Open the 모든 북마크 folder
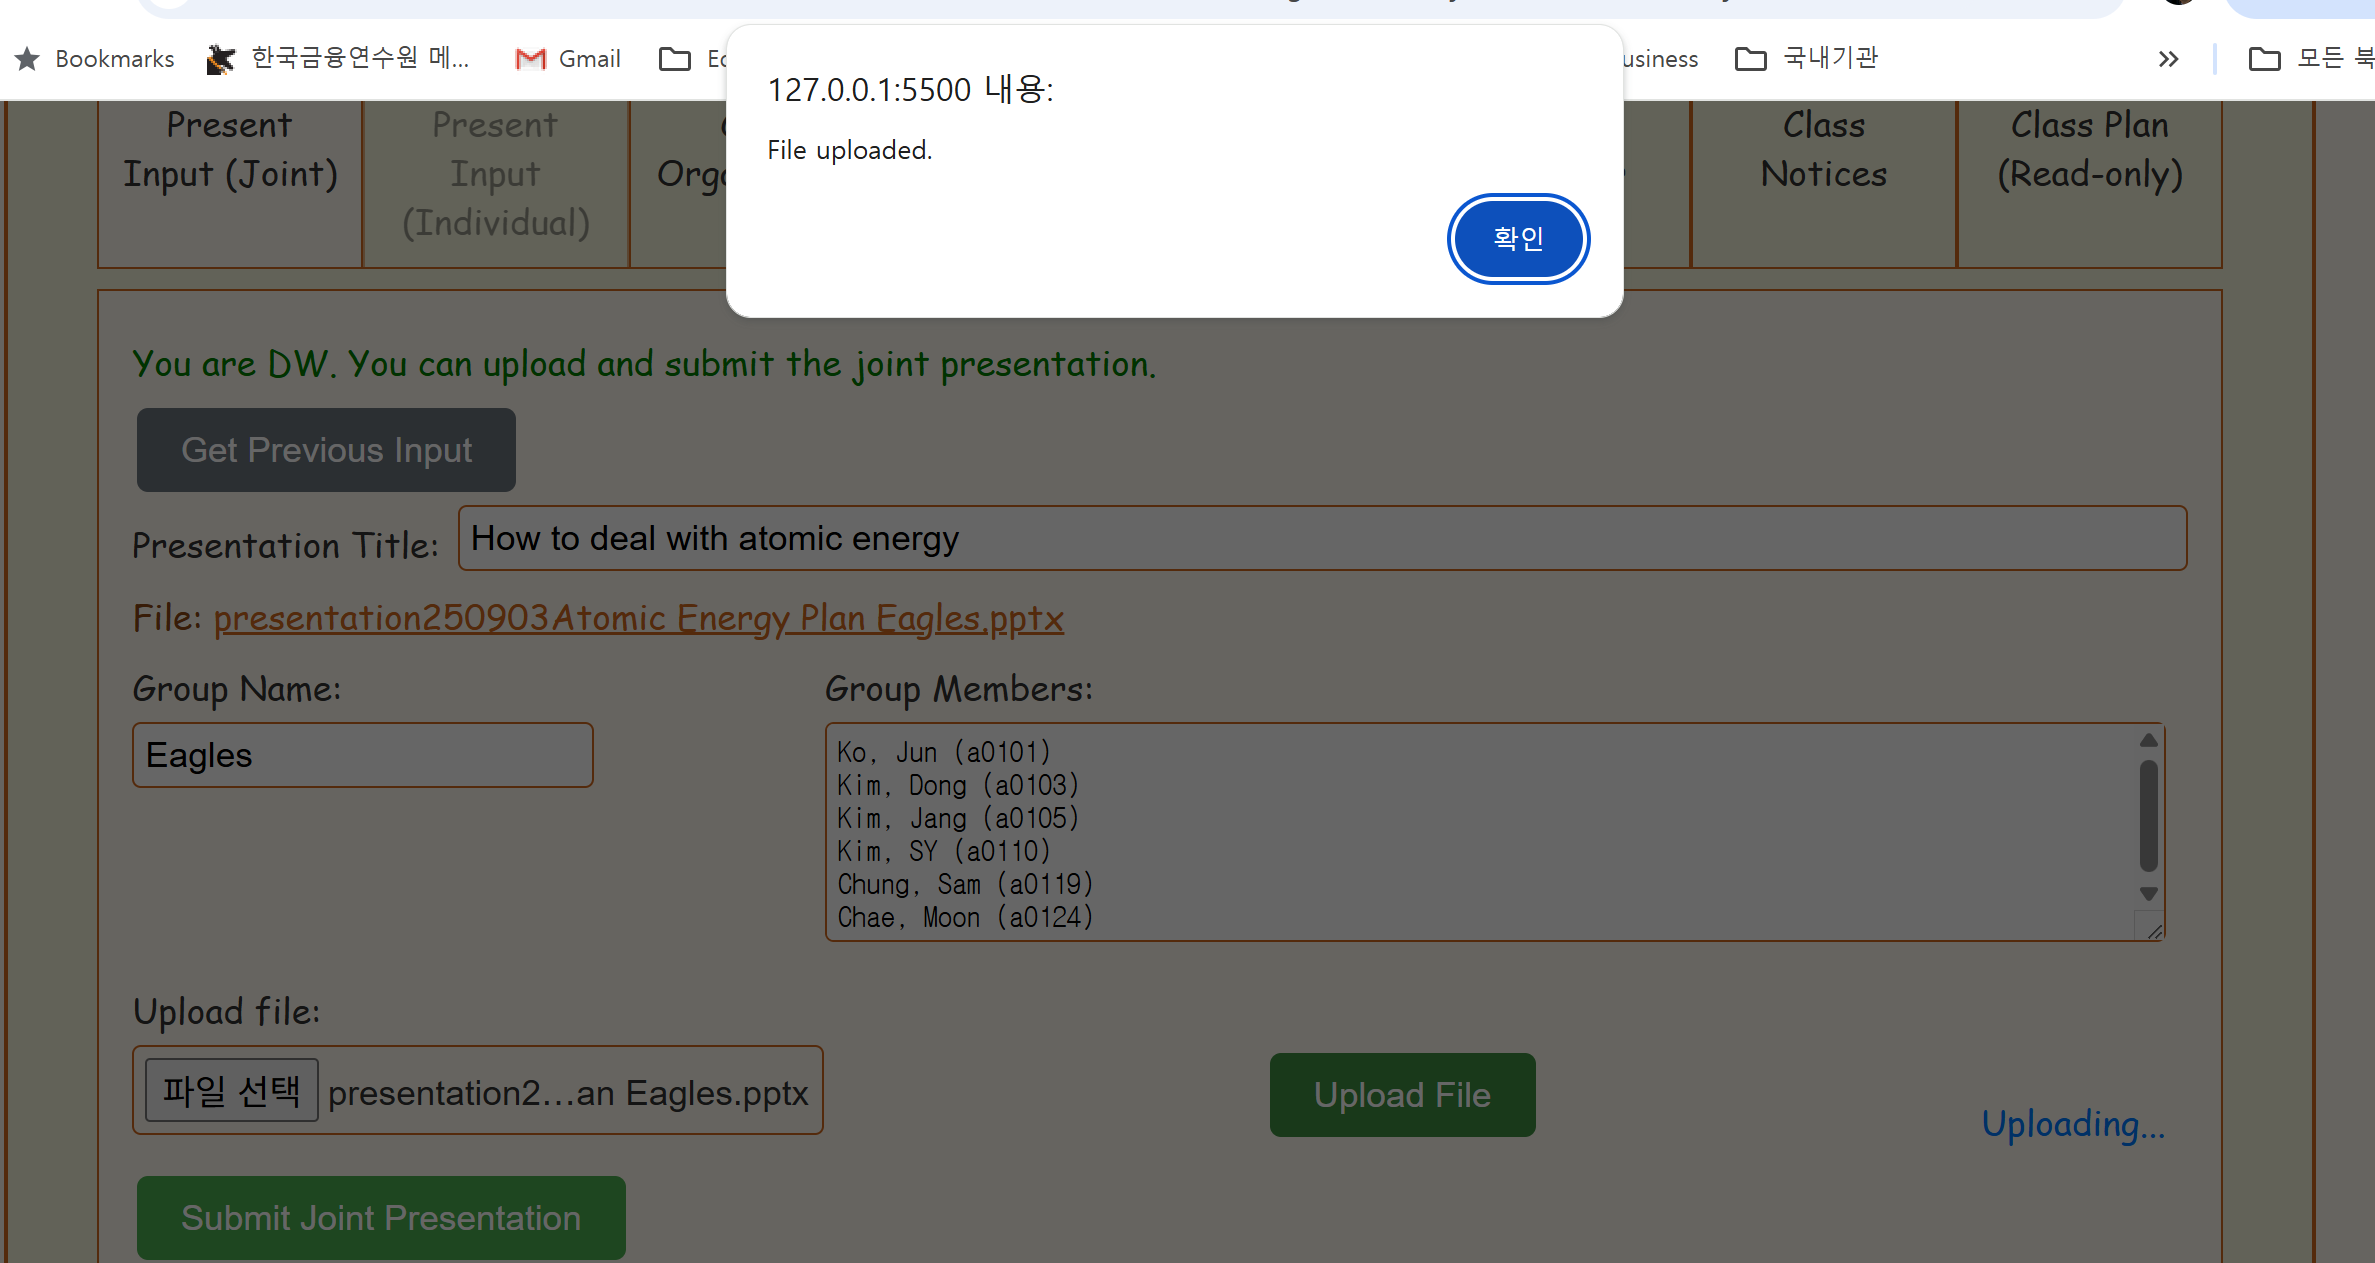Screen dimensions: 2375x1263 coord(2310,59)
